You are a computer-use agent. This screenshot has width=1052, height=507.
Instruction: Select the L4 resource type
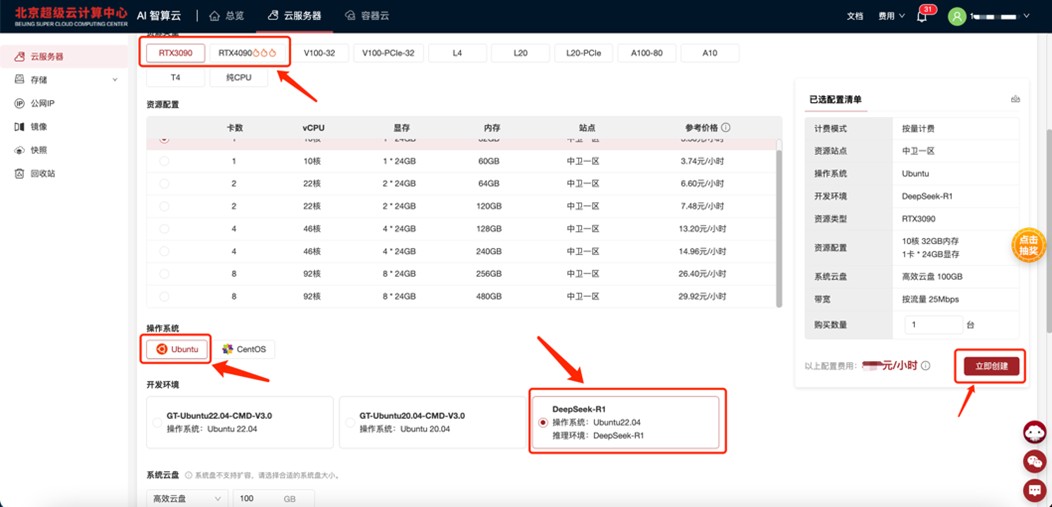(458, 53)
